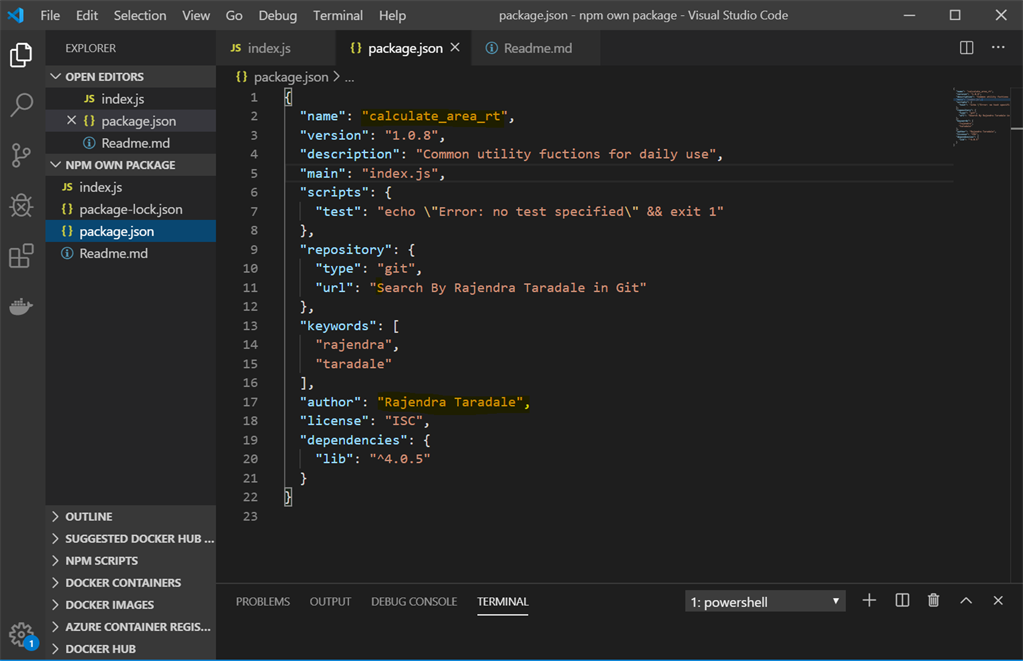The height and width of the screenshot is (661, 1023).
Task: Switch to the Readme.md editor tab
Action: point(535,46)
